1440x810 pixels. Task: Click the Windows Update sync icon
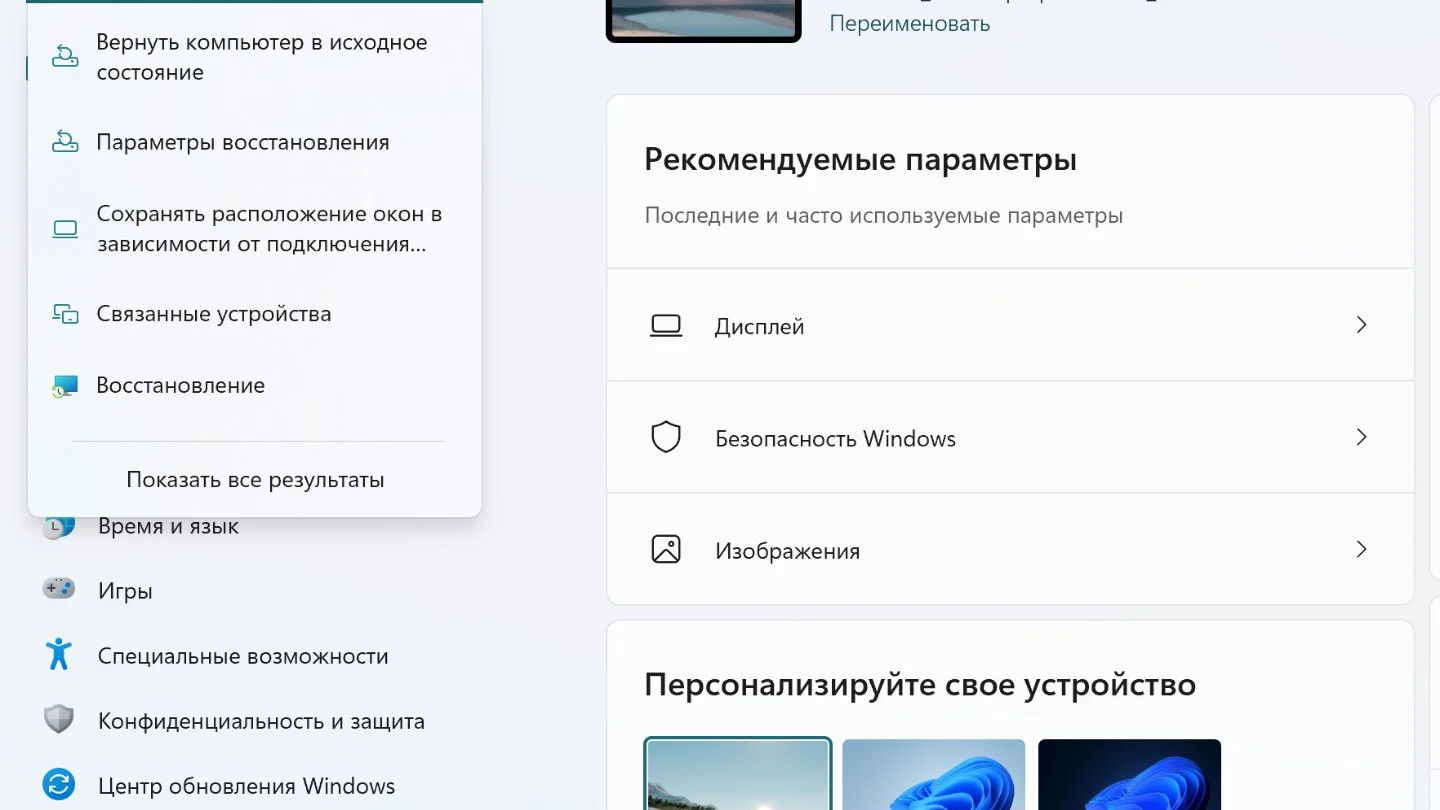[x=59, y=785]
